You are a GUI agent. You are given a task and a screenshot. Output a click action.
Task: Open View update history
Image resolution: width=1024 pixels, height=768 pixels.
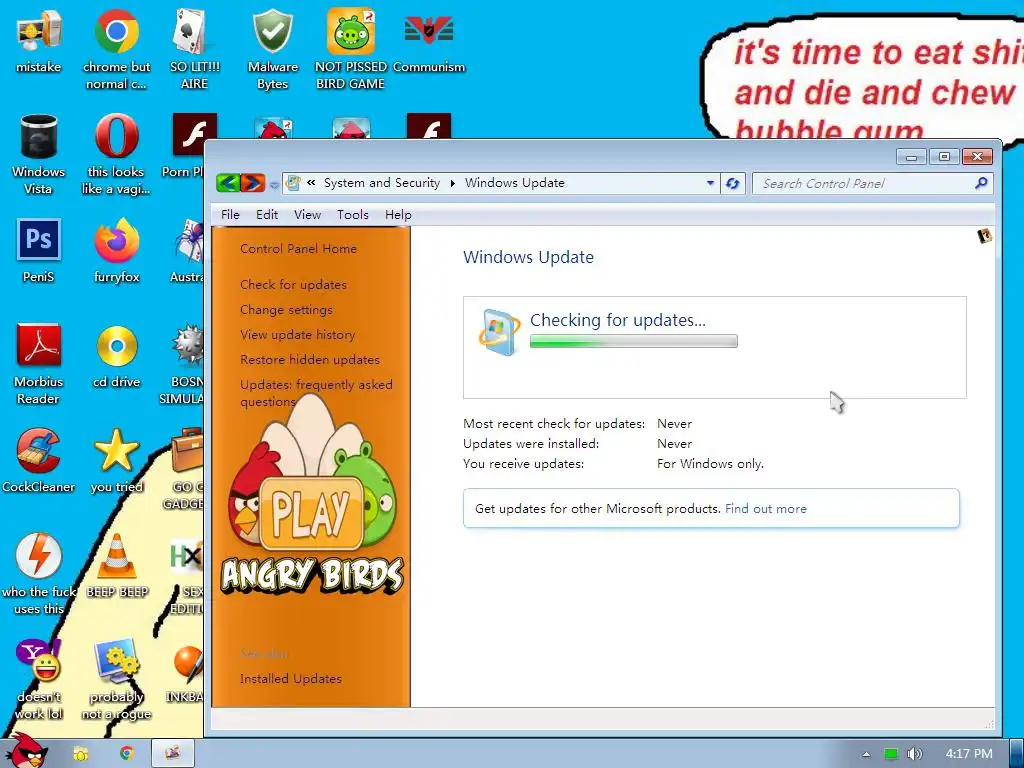[x=298, y=334]
